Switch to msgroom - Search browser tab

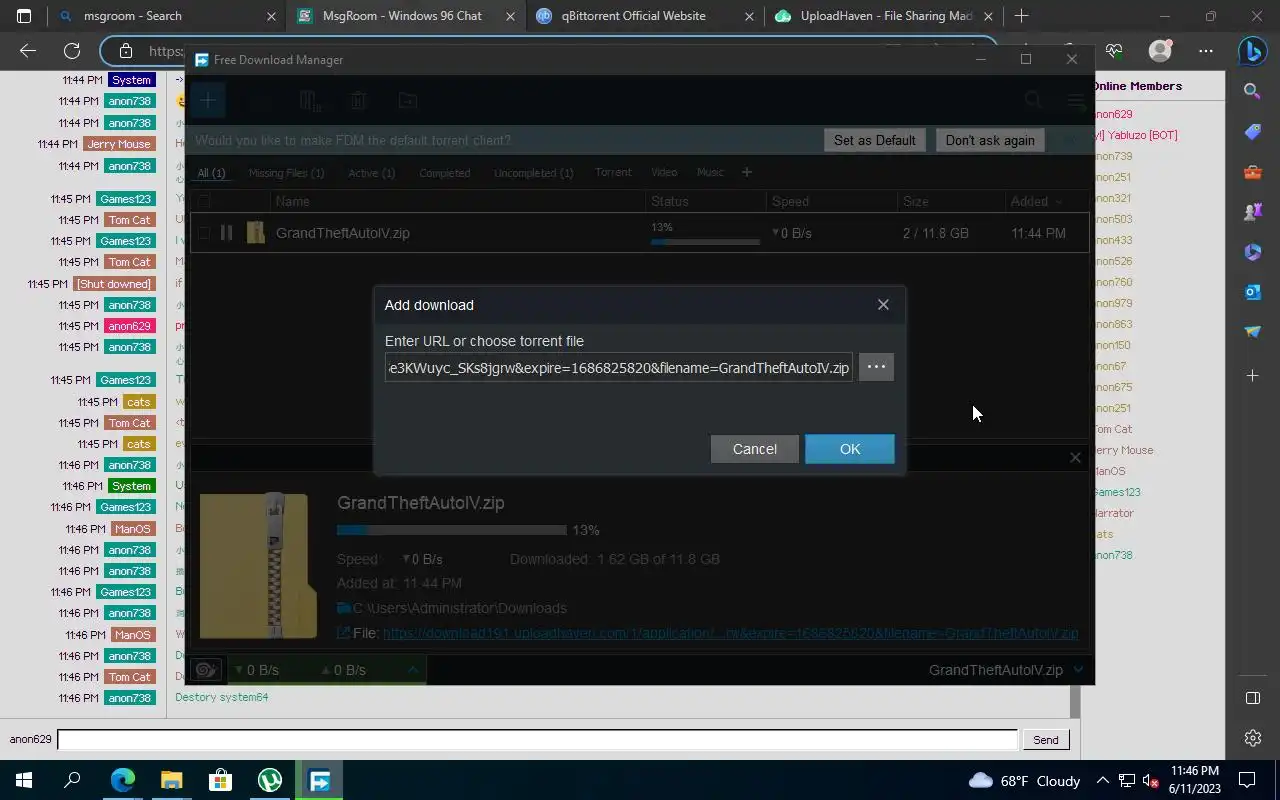168,16
